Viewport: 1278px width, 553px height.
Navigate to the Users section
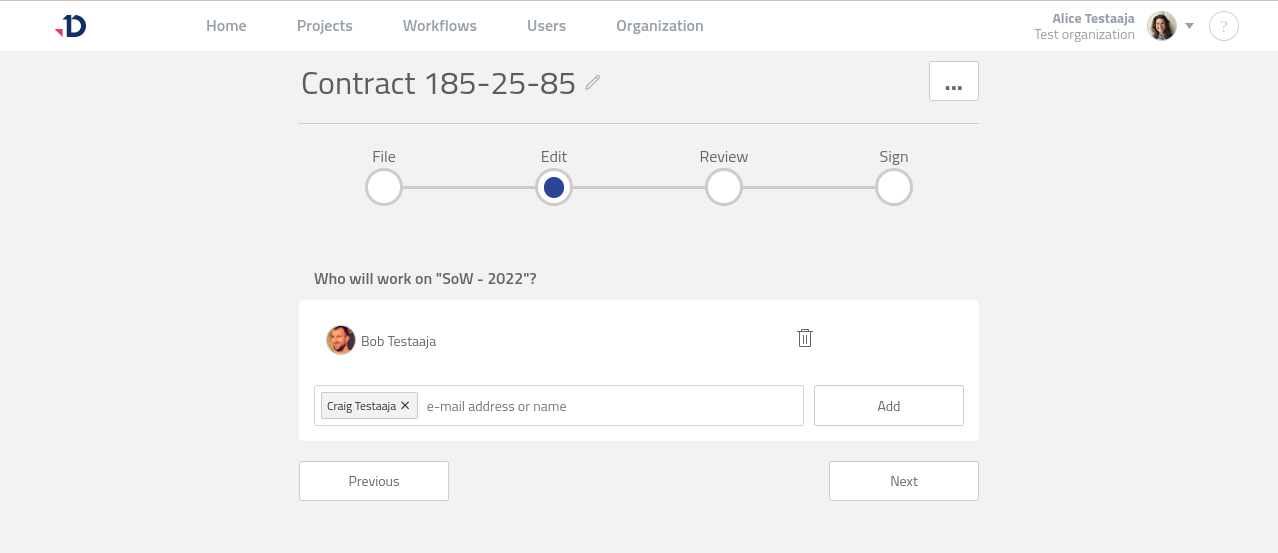546,26
